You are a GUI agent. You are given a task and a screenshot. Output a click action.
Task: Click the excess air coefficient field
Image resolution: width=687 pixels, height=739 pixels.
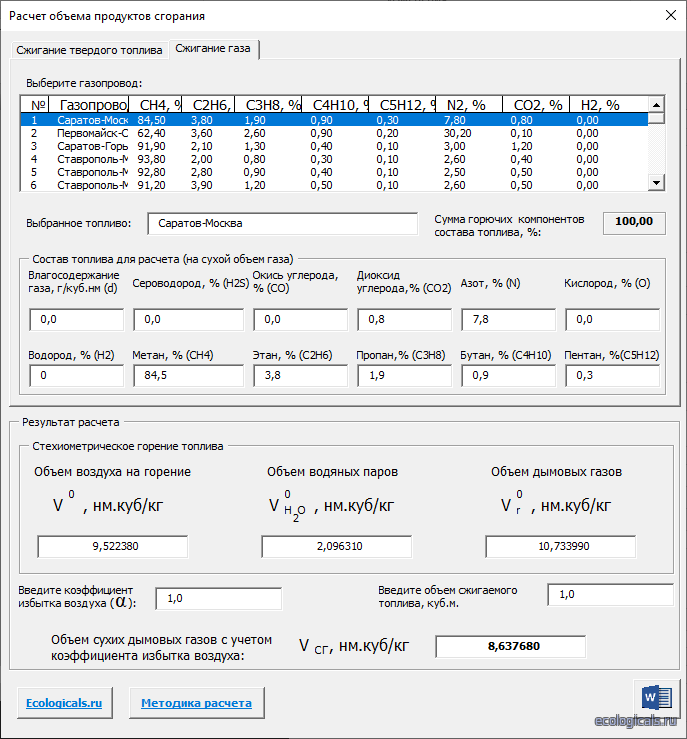click(219, 599)
